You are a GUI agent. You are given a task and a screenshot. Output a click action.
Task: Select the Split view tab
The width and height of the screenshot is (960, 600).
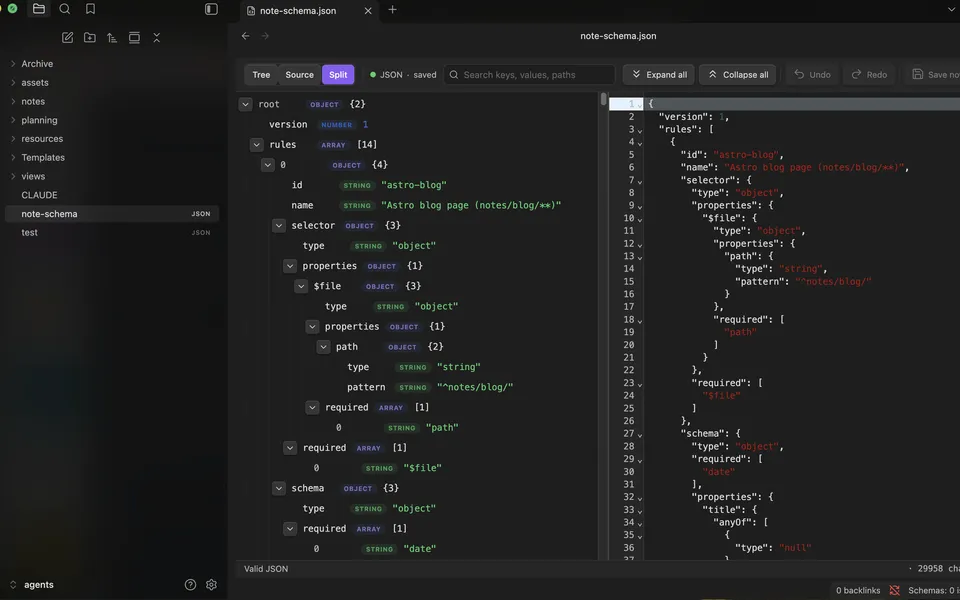point(338,75)
